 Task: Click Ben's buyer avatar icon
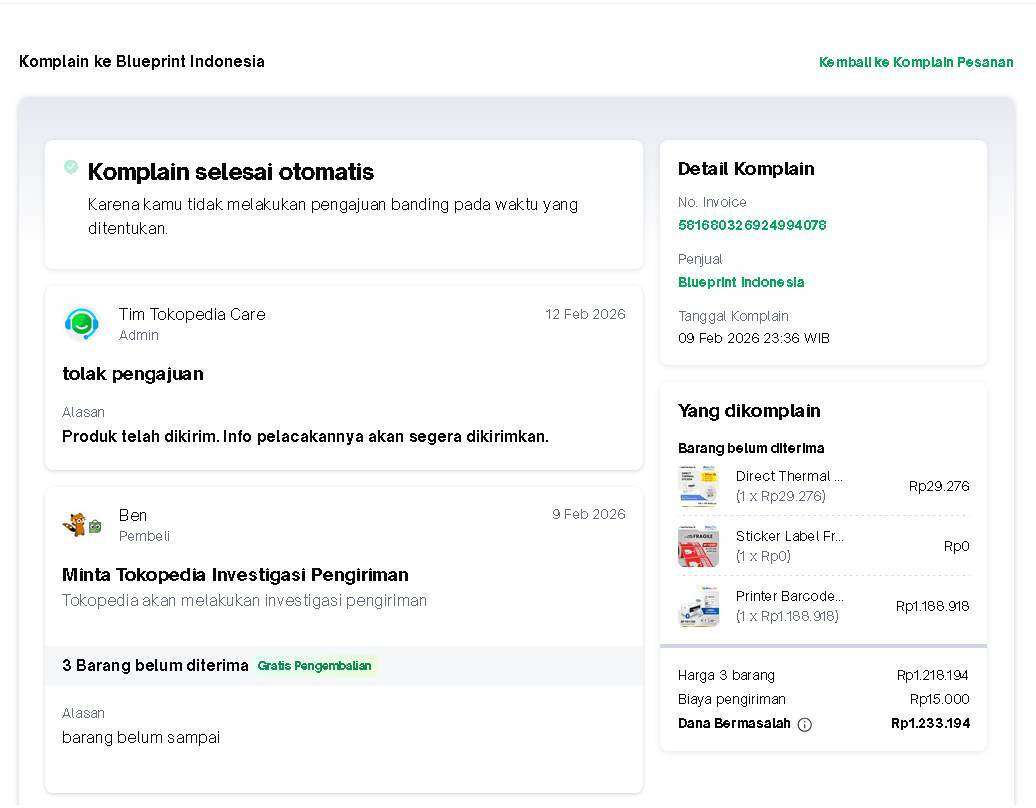(81, 525)
